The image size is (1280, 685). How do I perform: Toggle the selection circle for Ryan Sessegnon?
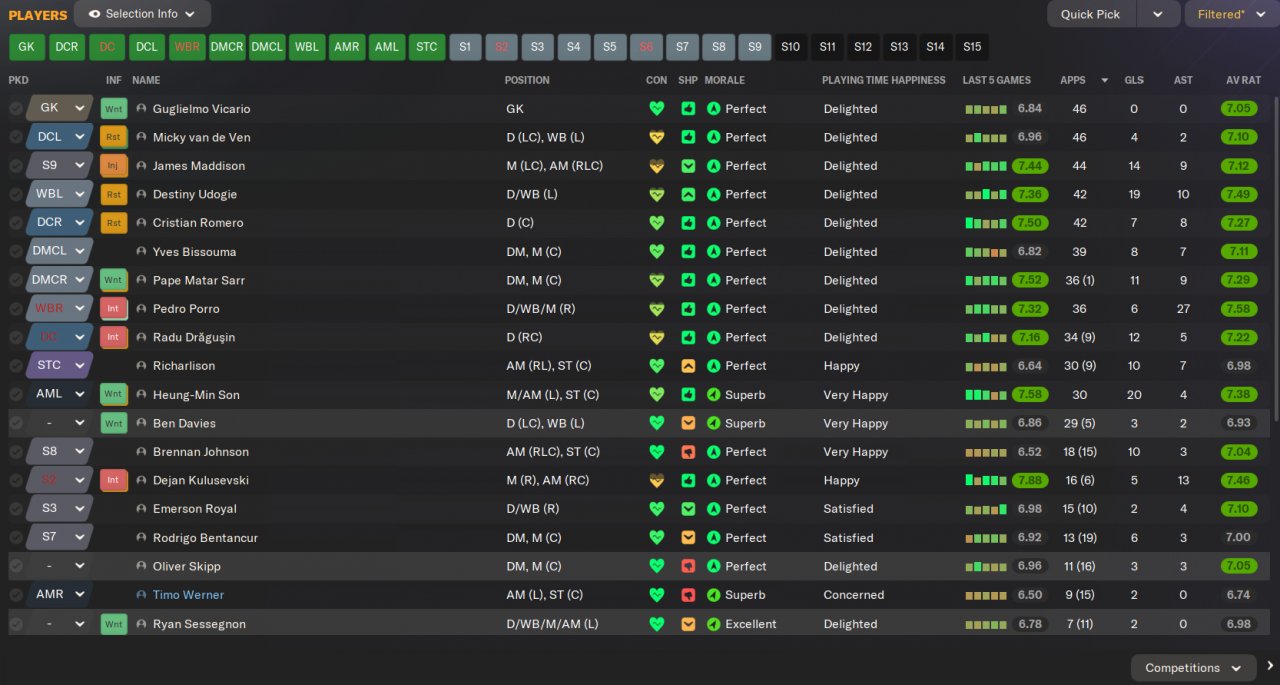coord(16,624)
